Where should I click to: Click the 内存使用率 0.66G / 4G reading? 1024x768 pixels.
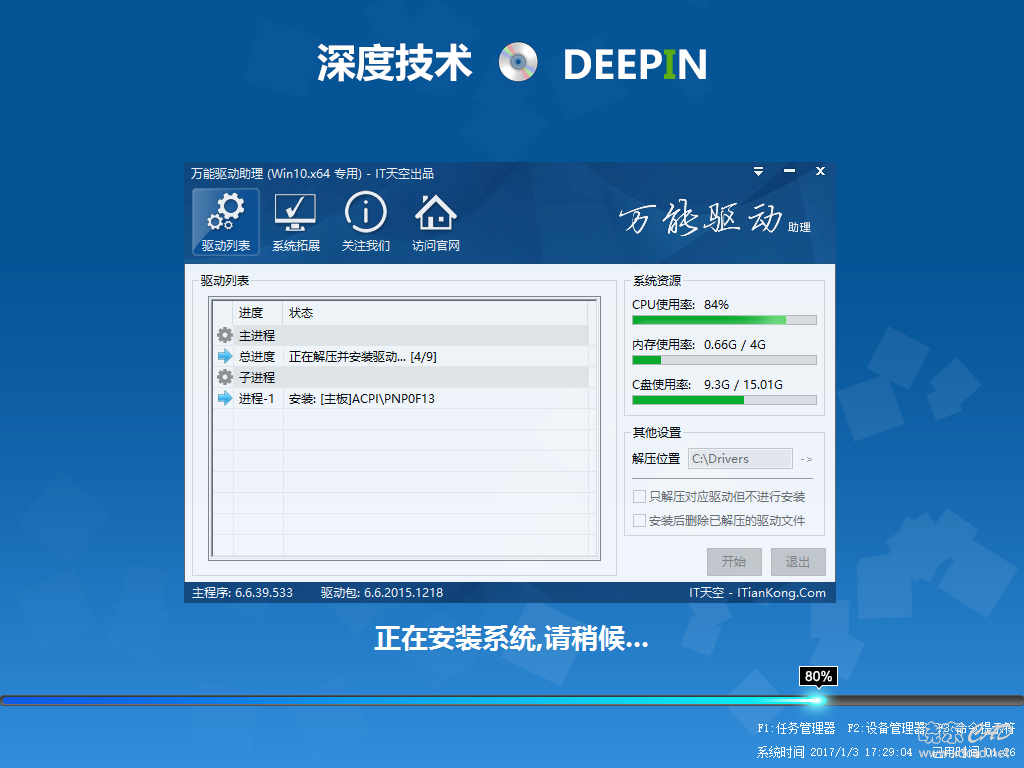(699, 344)
